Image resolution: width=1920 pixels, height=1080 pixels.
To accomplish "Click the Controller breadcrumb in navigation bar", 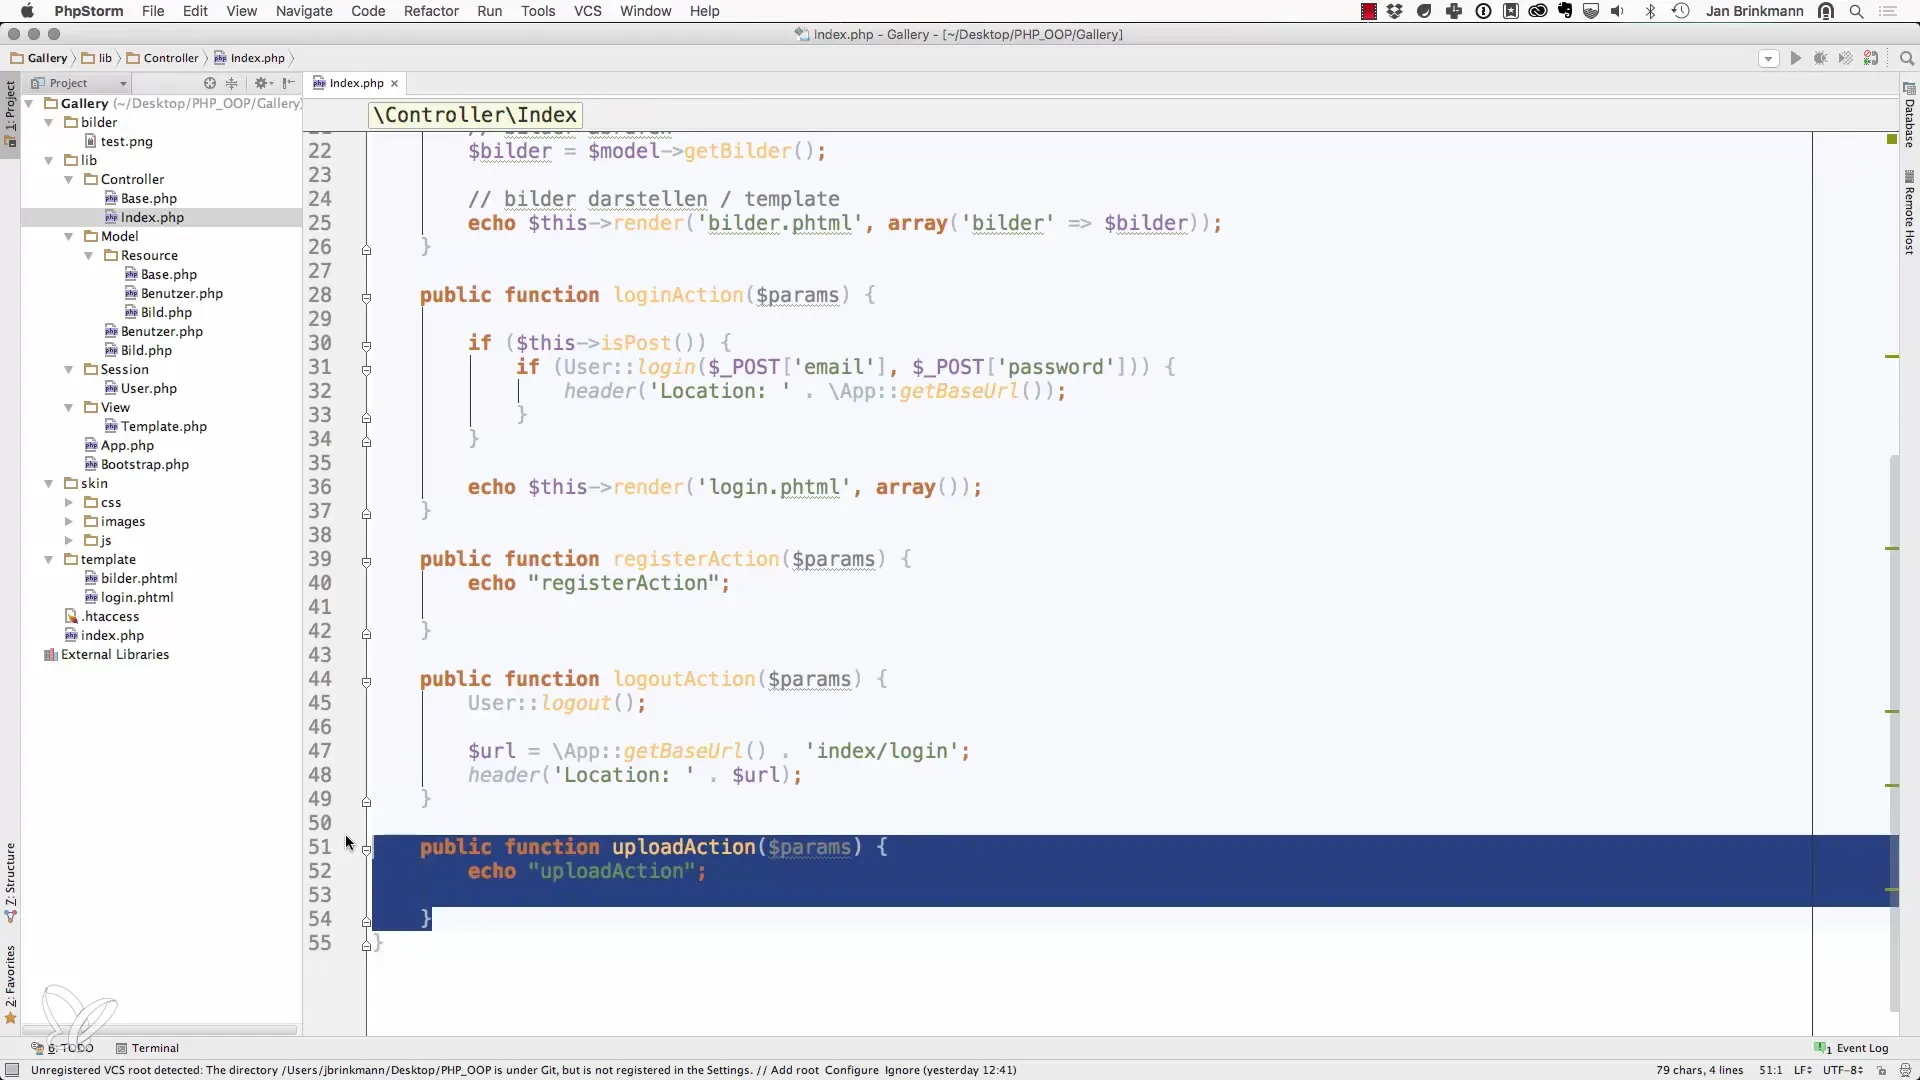I will pos(163,58).
